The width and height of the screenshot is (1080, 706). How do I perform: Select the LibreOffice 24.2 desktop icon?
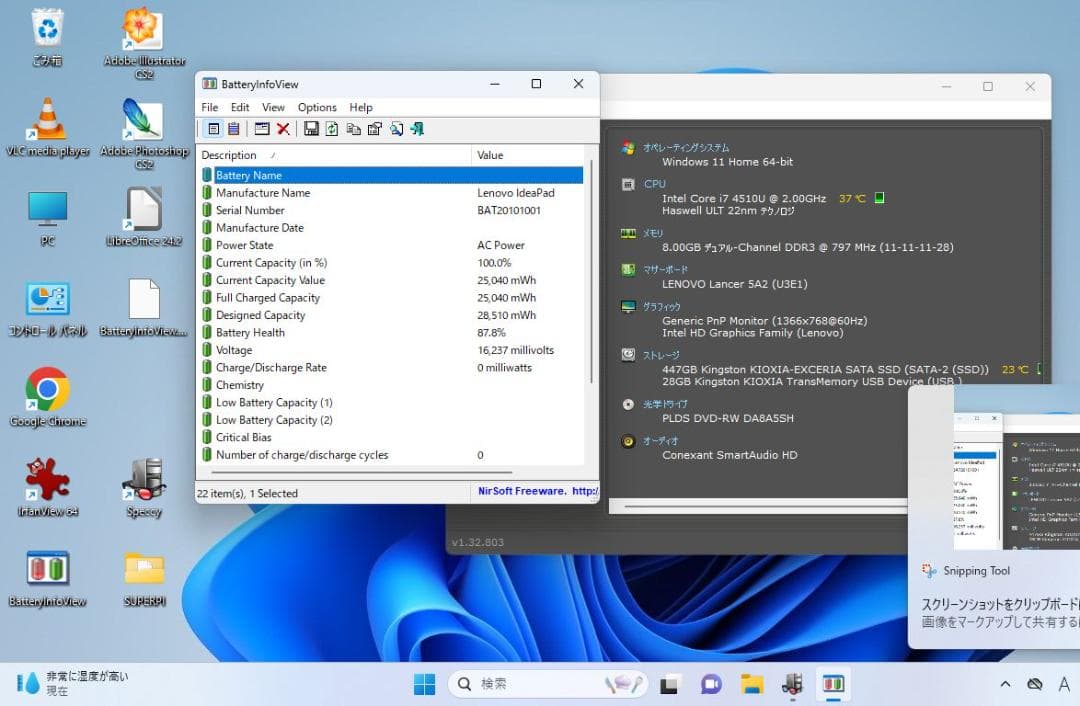pyautogui.click(x=144, y=216)
